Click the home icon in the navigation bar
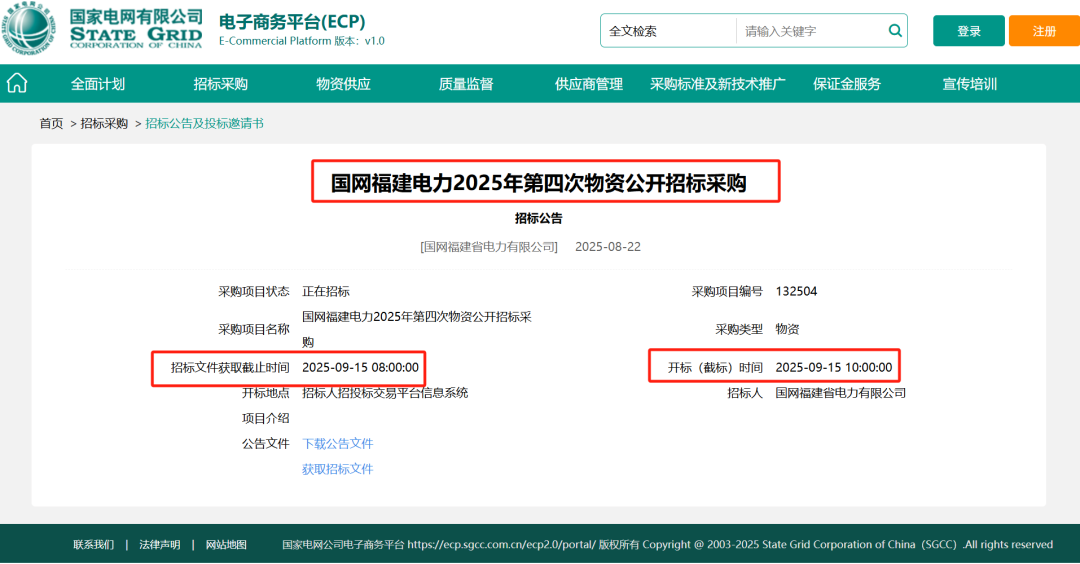 [x=17, y=83]
